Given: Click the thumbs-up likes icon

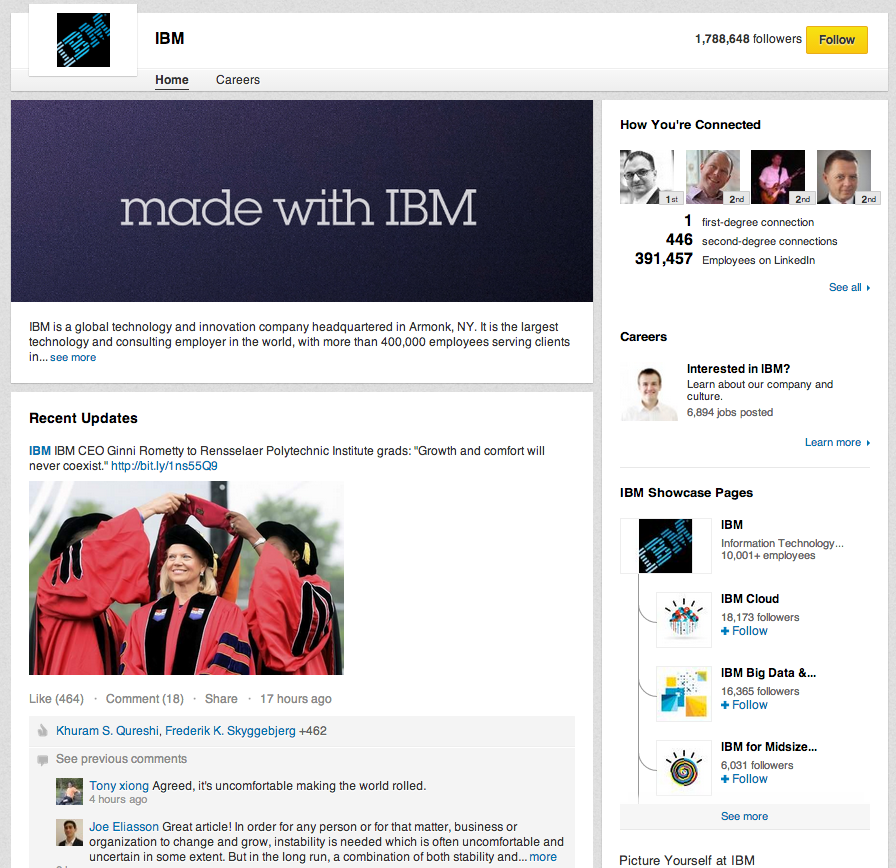Looking at the screenshot, I should [x=42, y=731].
